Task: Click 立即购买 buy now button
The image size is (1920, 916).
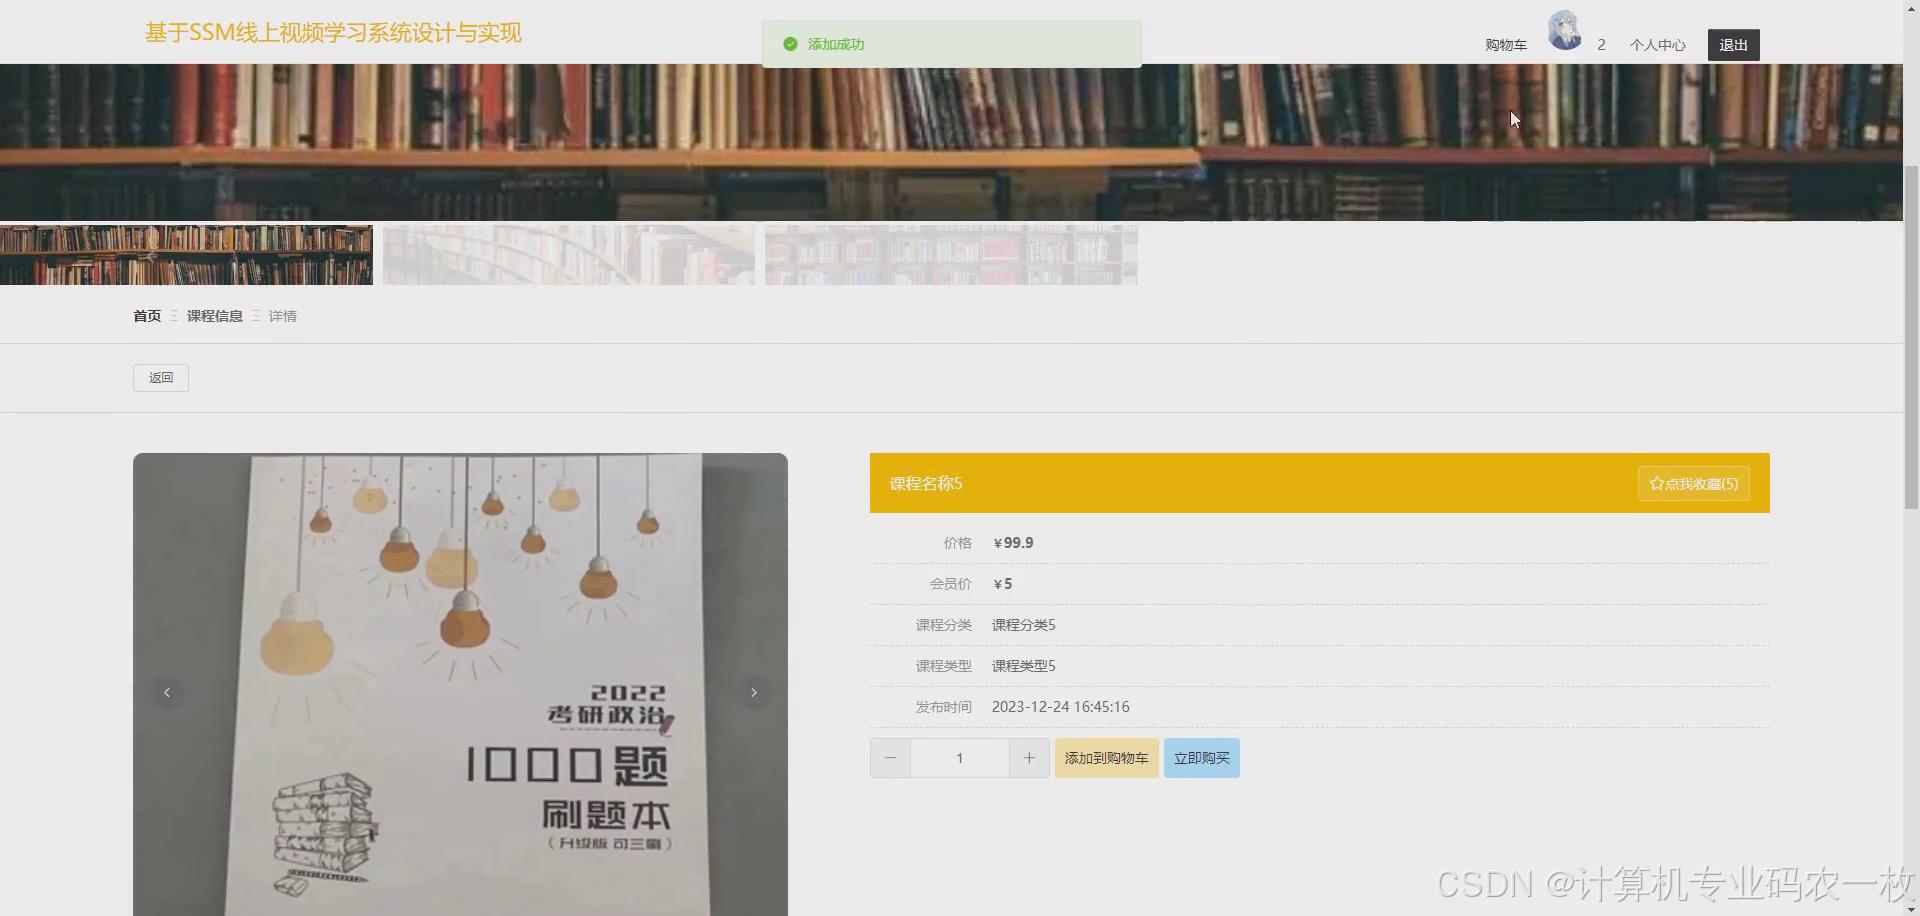Action: click(x=1201, y=758)
